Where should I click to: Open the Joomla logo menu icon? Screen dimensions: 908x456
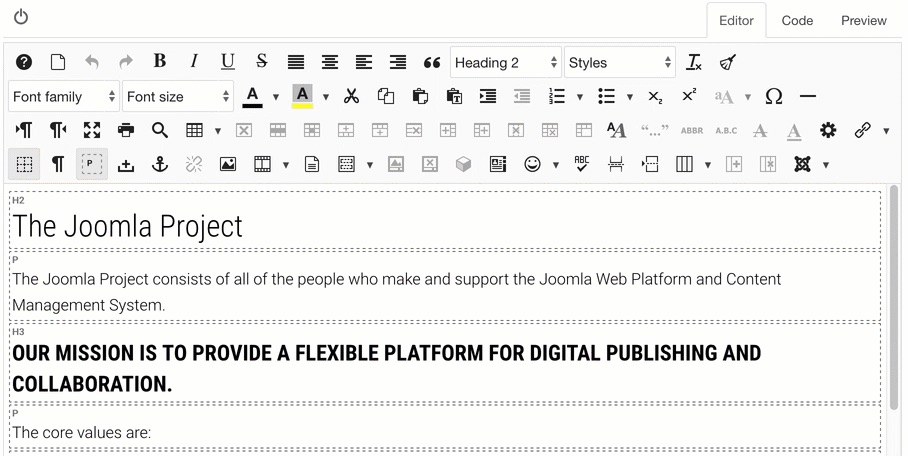click(802, 165)
